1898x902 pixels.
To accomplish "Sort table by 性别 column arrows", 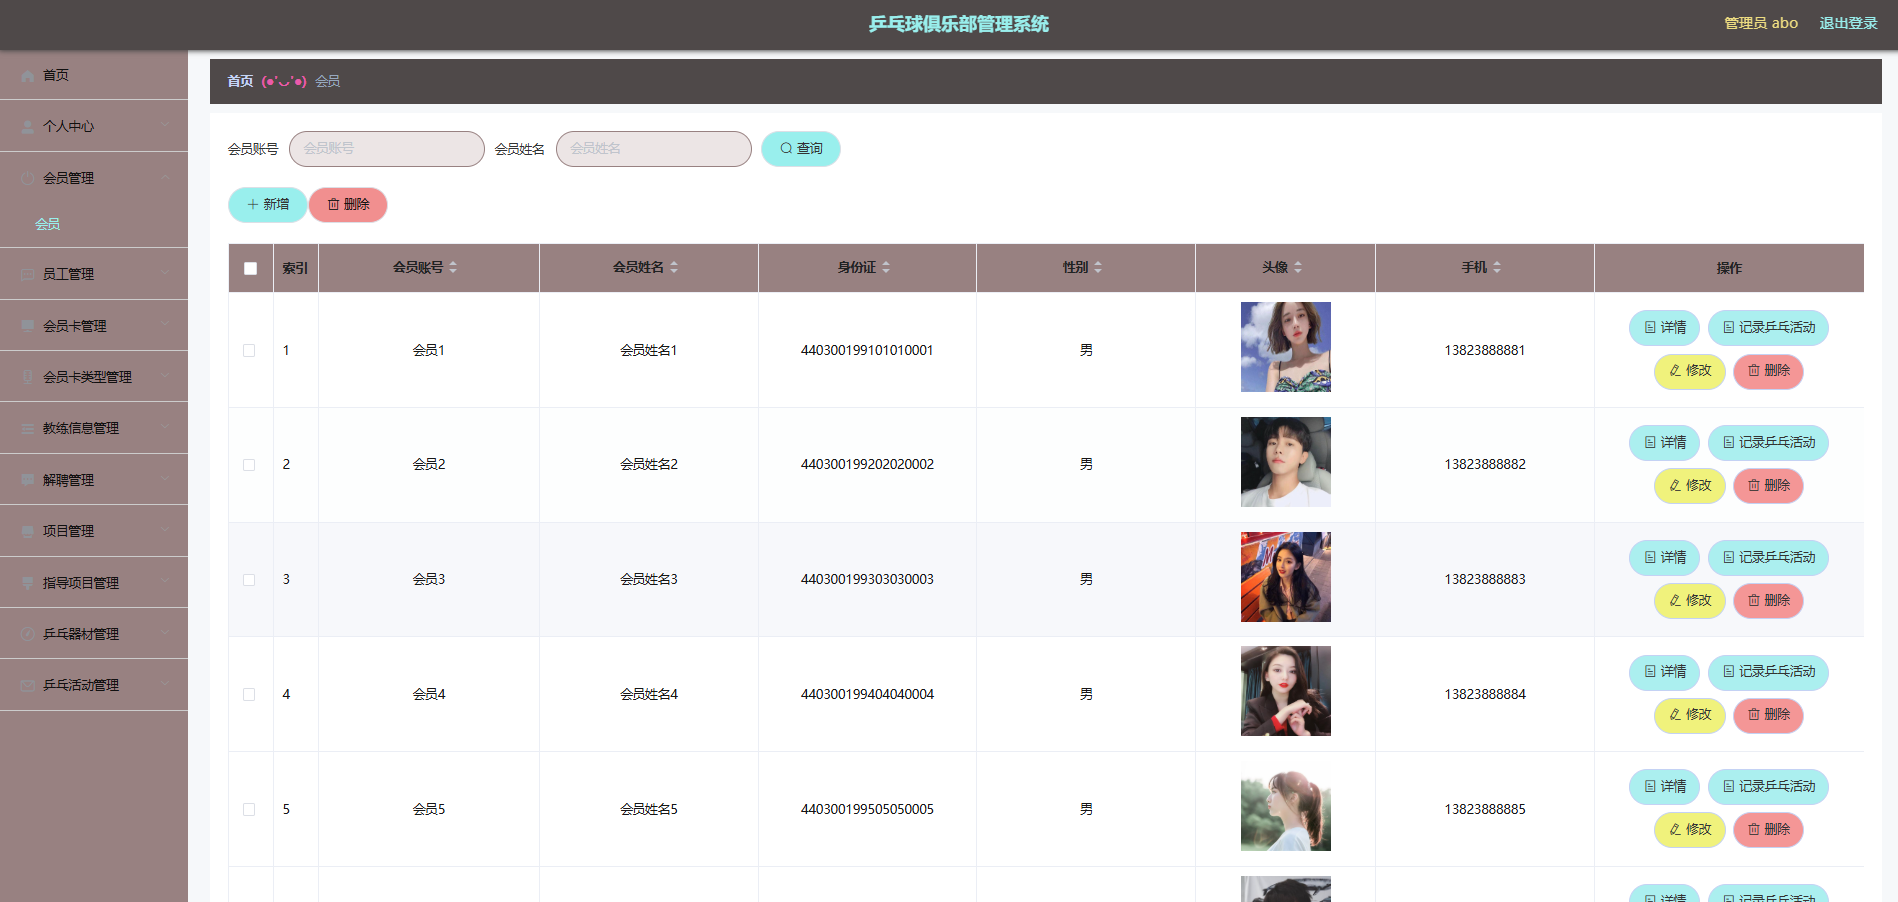I will tap(1098, 267).
